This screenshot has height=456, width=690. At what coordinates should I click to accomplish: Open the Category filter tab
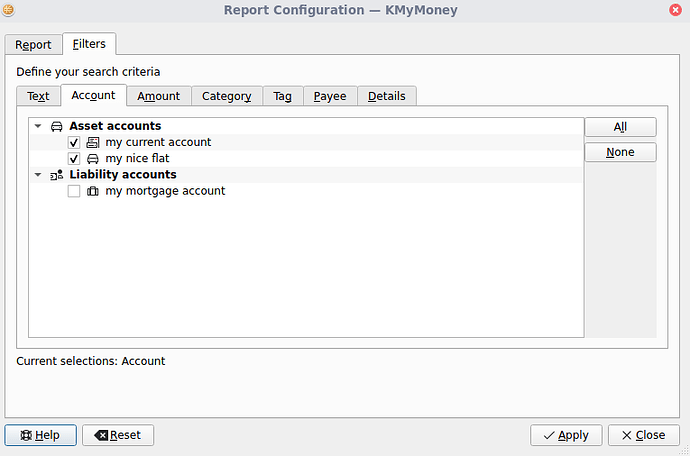[226, 96]
